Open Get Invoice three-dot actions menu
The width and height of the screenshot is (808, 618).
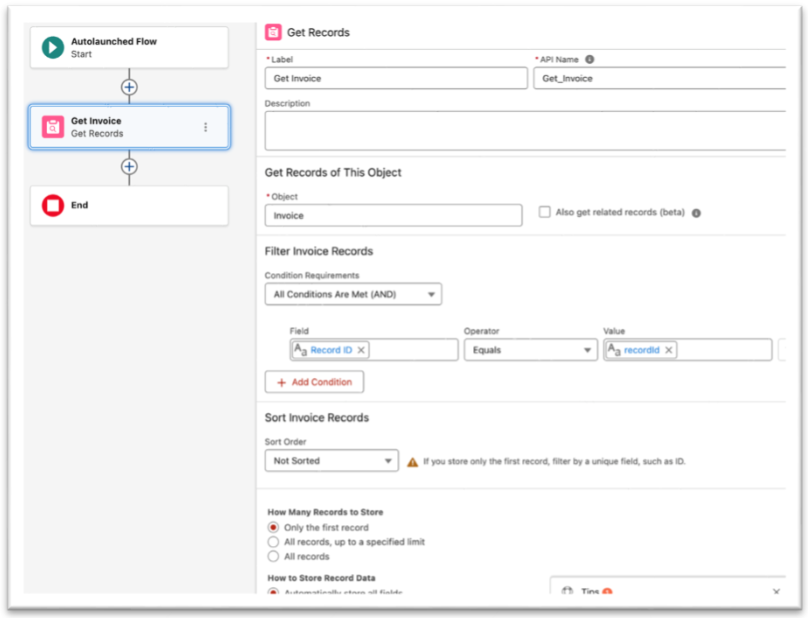[206, 127]
